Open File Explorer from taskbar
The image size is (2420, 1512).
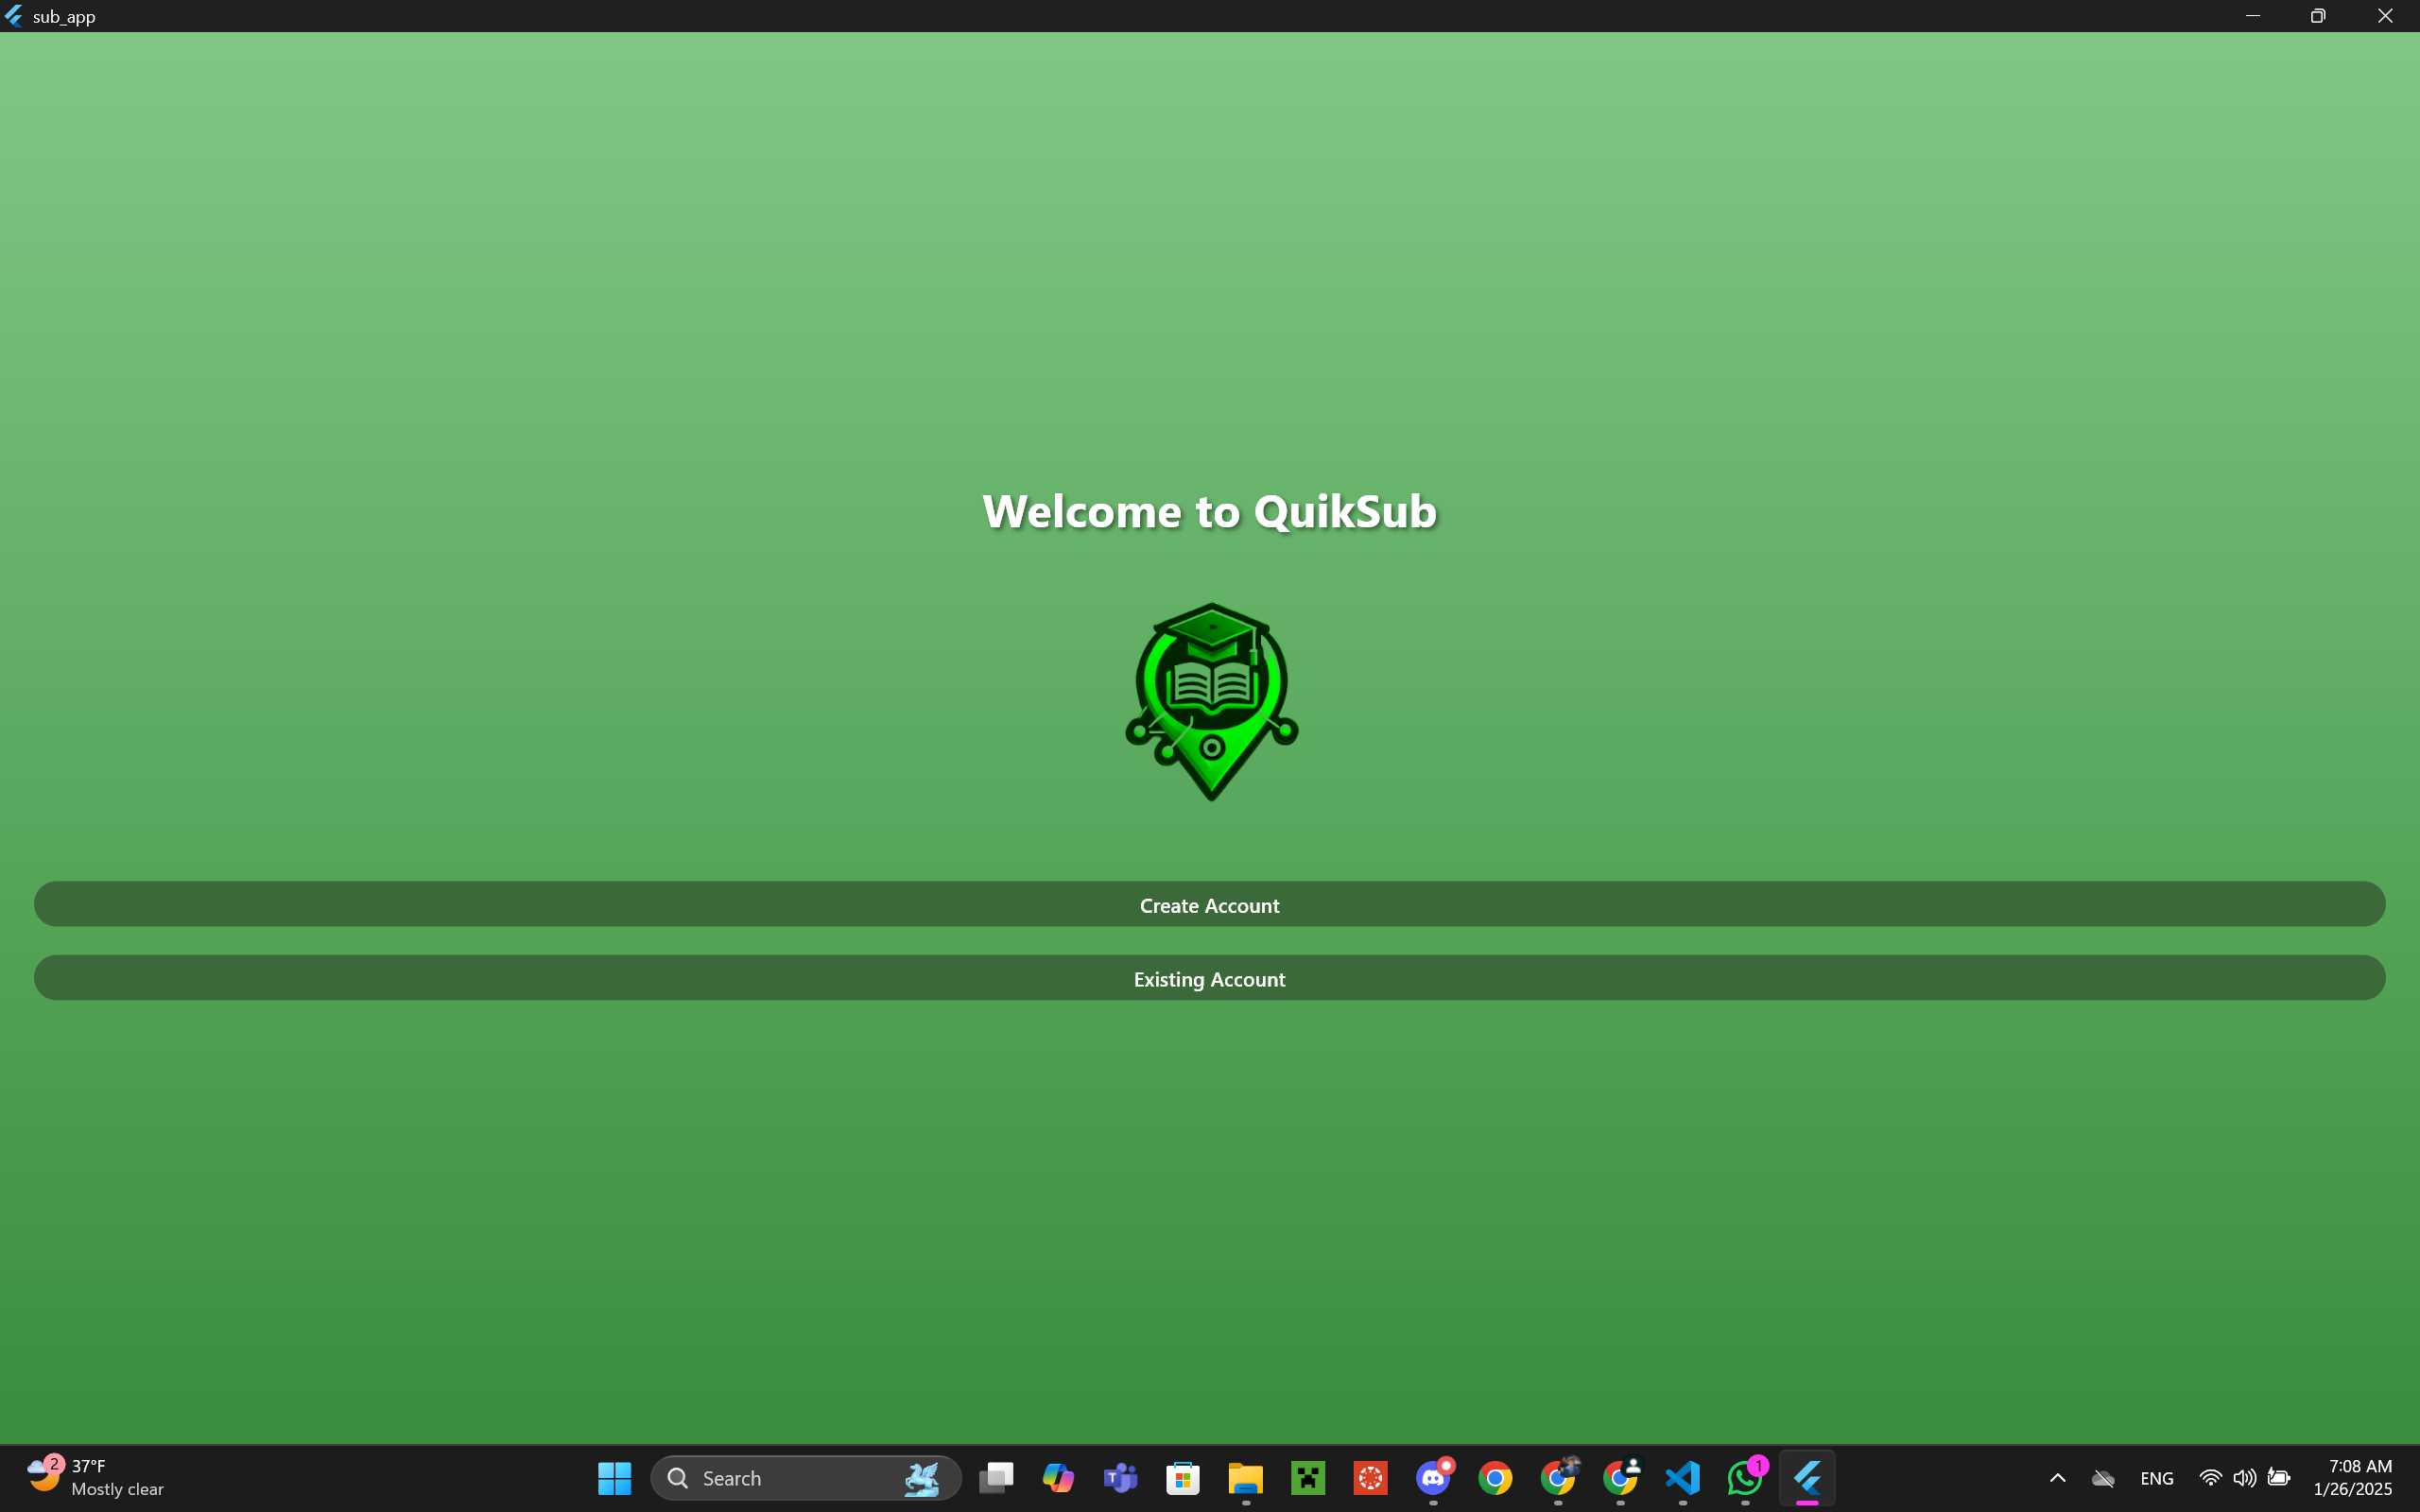click(1245, 1477)
